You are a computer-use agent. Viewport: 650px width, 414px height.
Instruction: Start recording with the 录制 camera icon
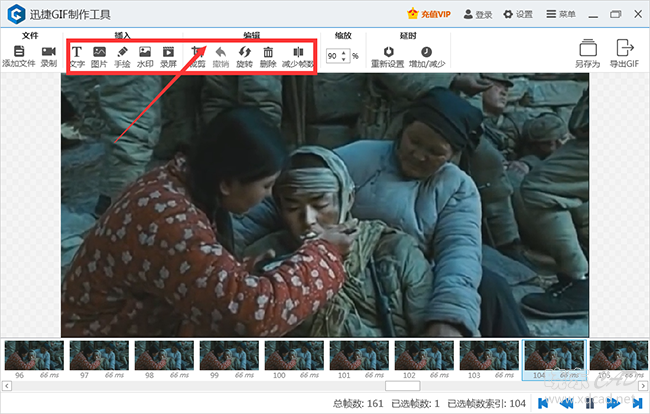click(49, 51)
